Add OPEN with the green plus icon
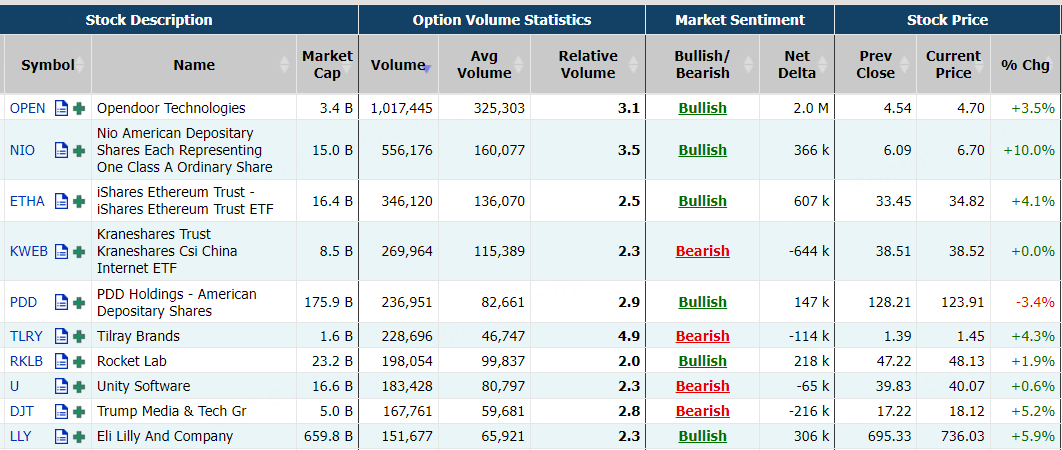 click(79, 108)
